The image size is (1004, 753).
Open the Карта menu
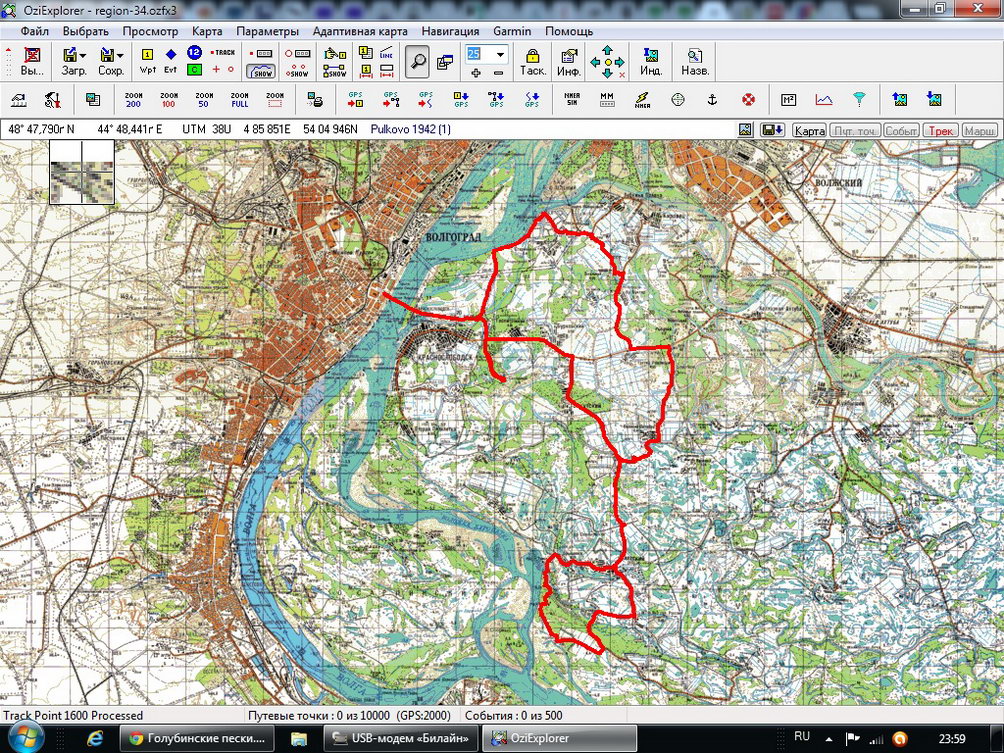(207, 31)
